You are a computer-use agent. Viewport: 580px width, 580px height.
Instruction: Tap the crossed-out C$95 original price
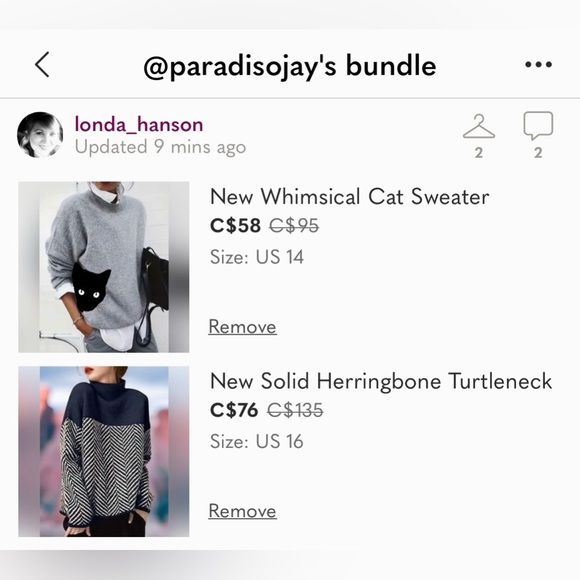coord(294,225)
